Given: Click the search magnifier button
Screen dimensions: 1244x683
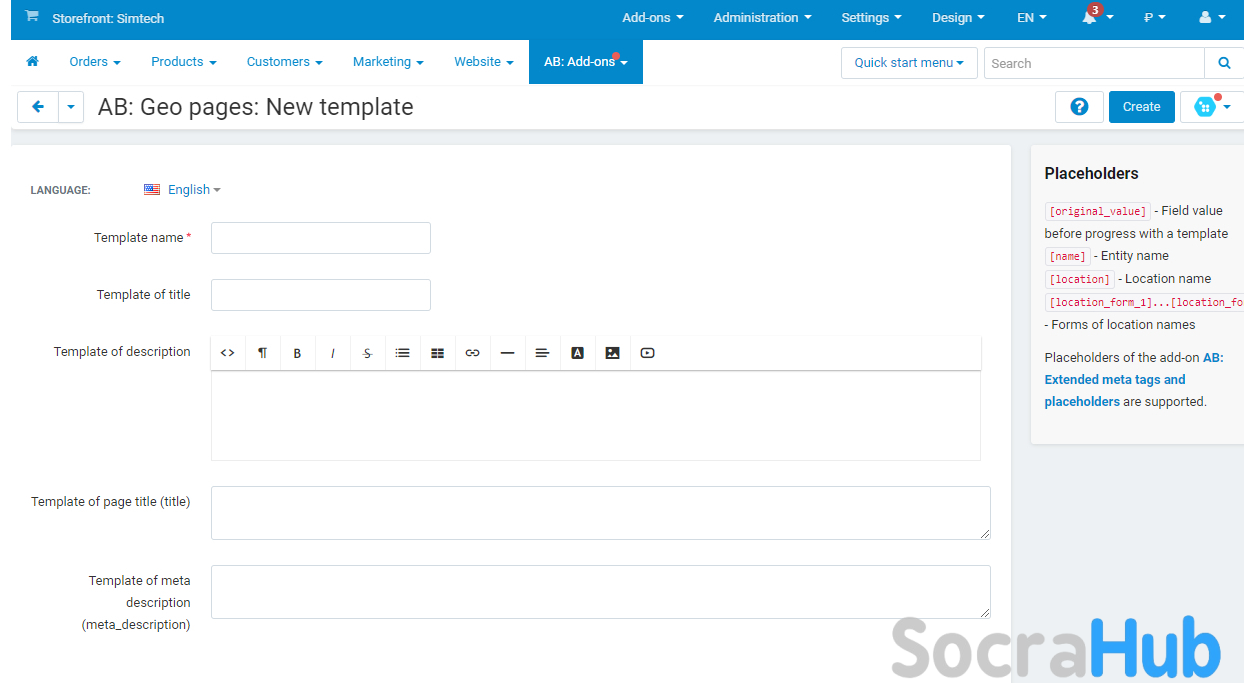Looking at the screenshot, I should click(1224, 63).
